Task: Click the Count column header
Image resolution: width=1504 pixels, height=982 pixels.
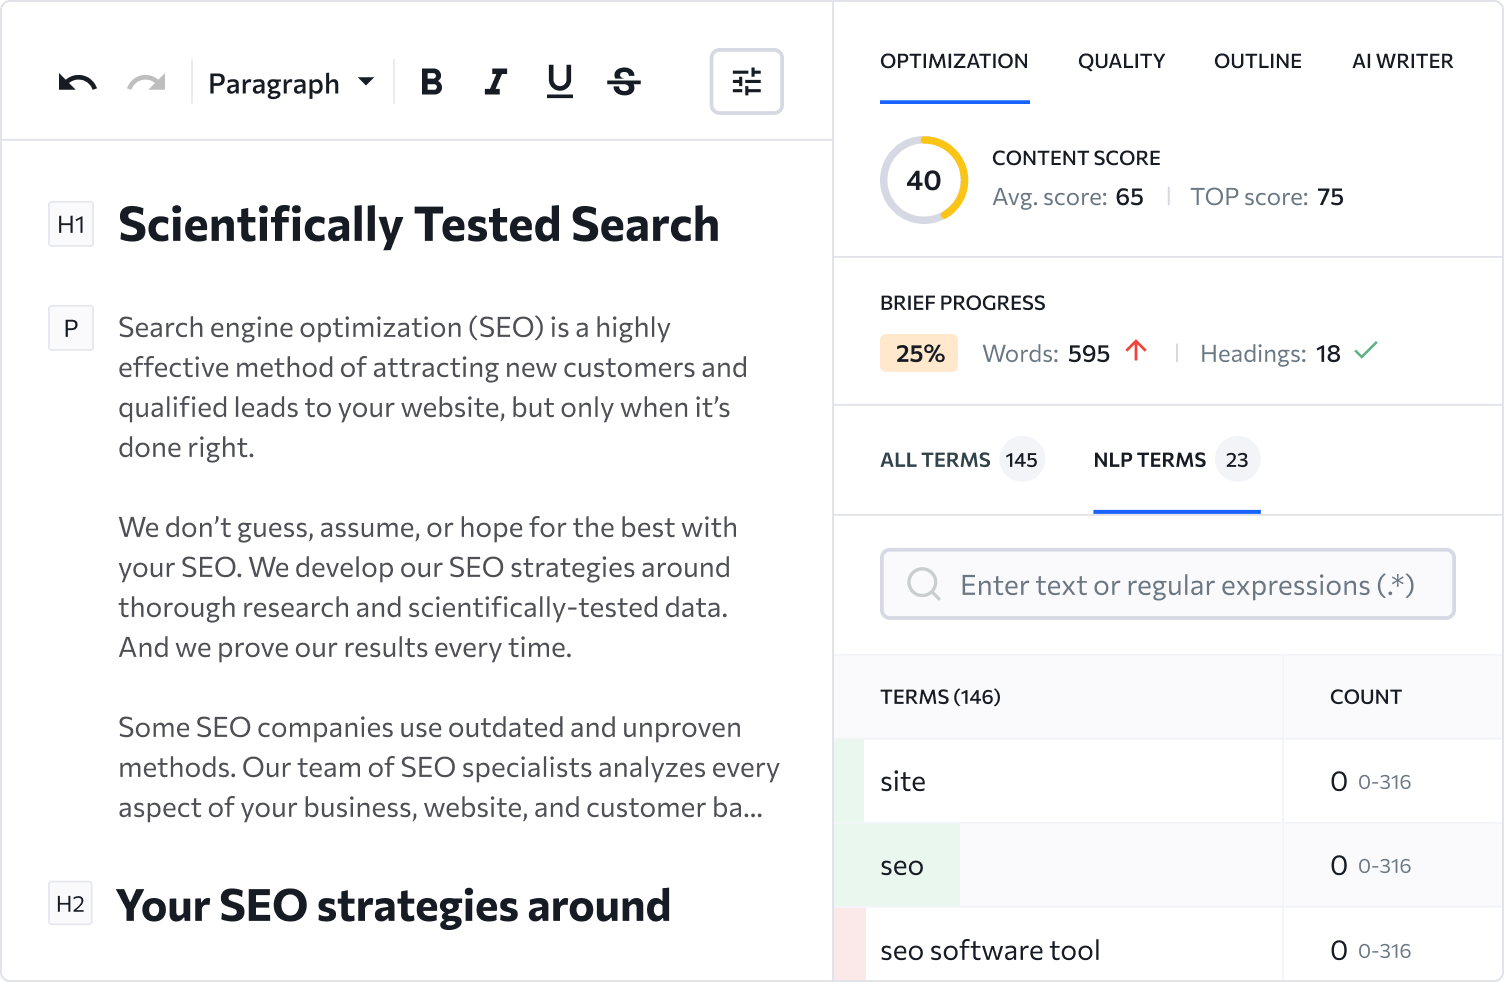Action: pos(1365,697)
